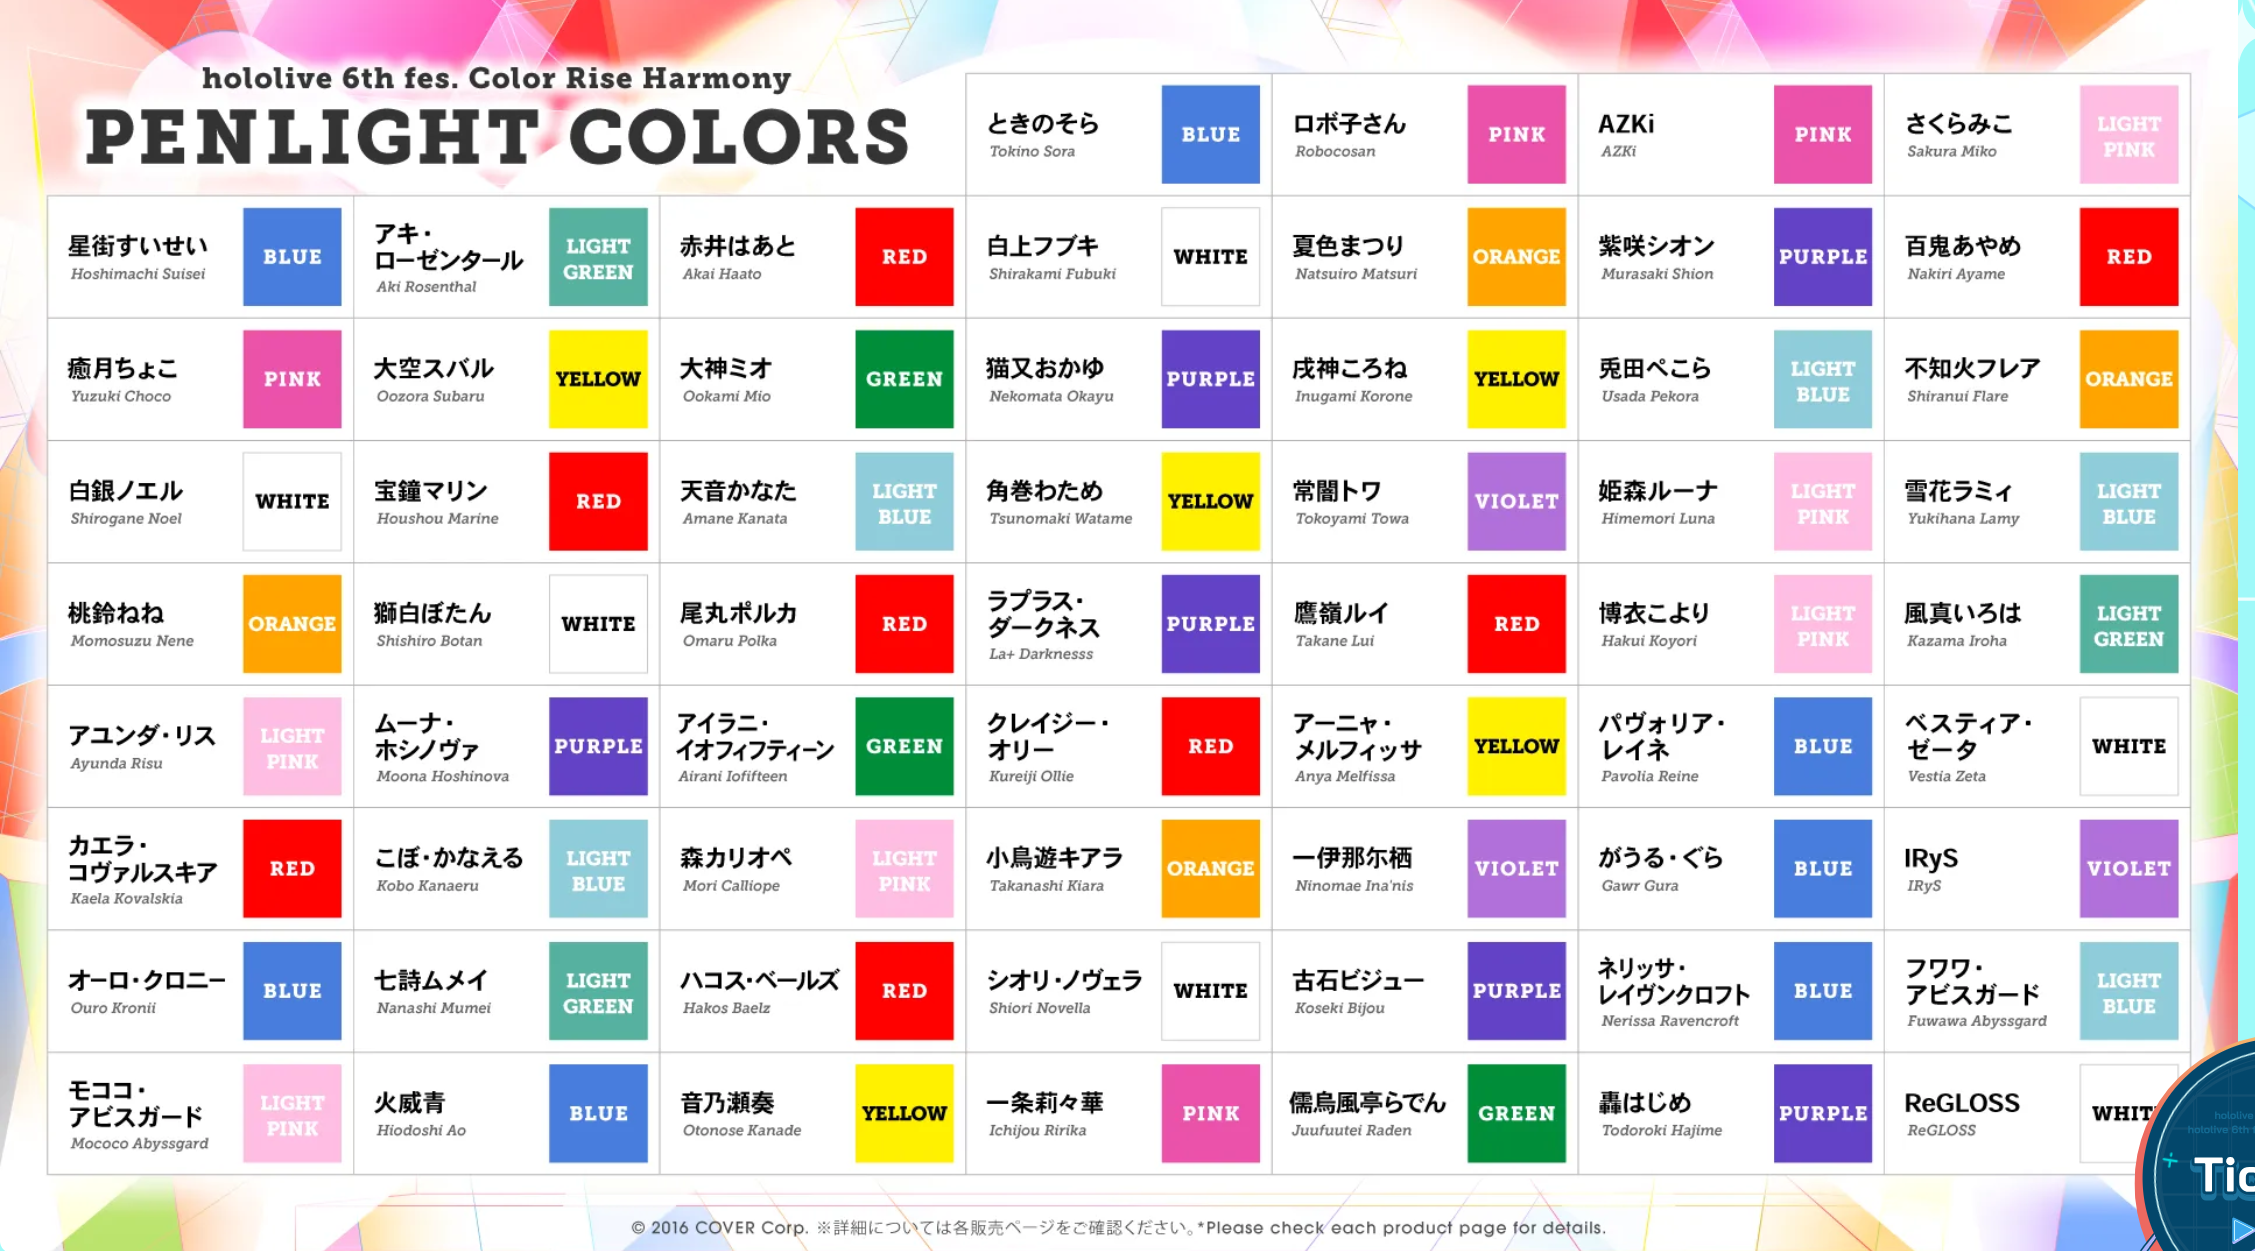Click the "Hakui Koyori" name
The width and height of the screenshot is (2255, 1251).
pos(1649,641)
